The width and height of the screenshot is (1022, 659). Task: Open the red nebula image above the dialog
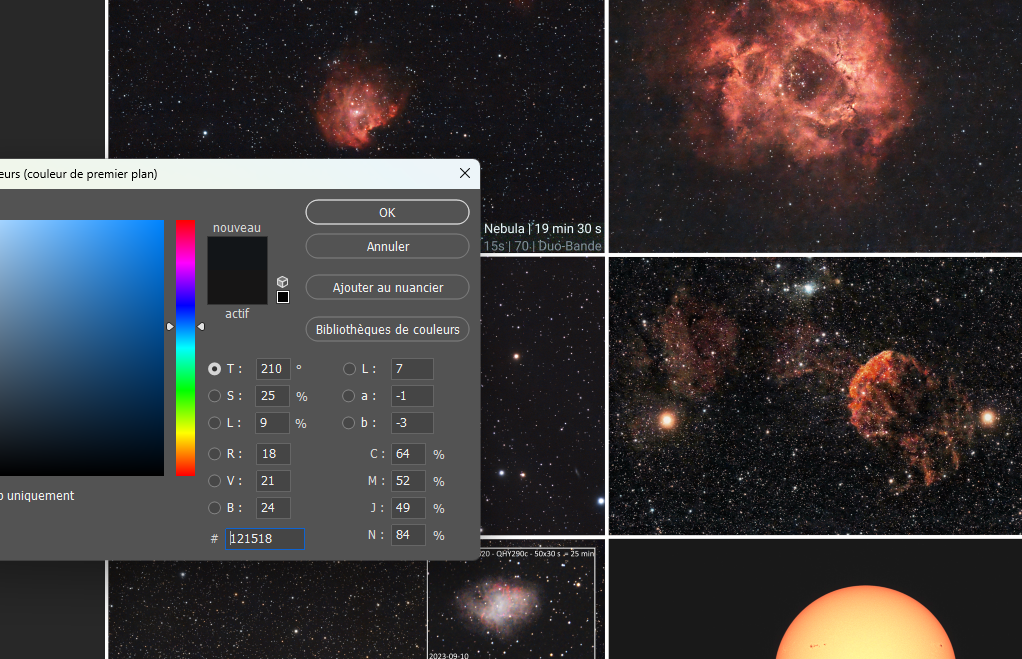(357, 78)
